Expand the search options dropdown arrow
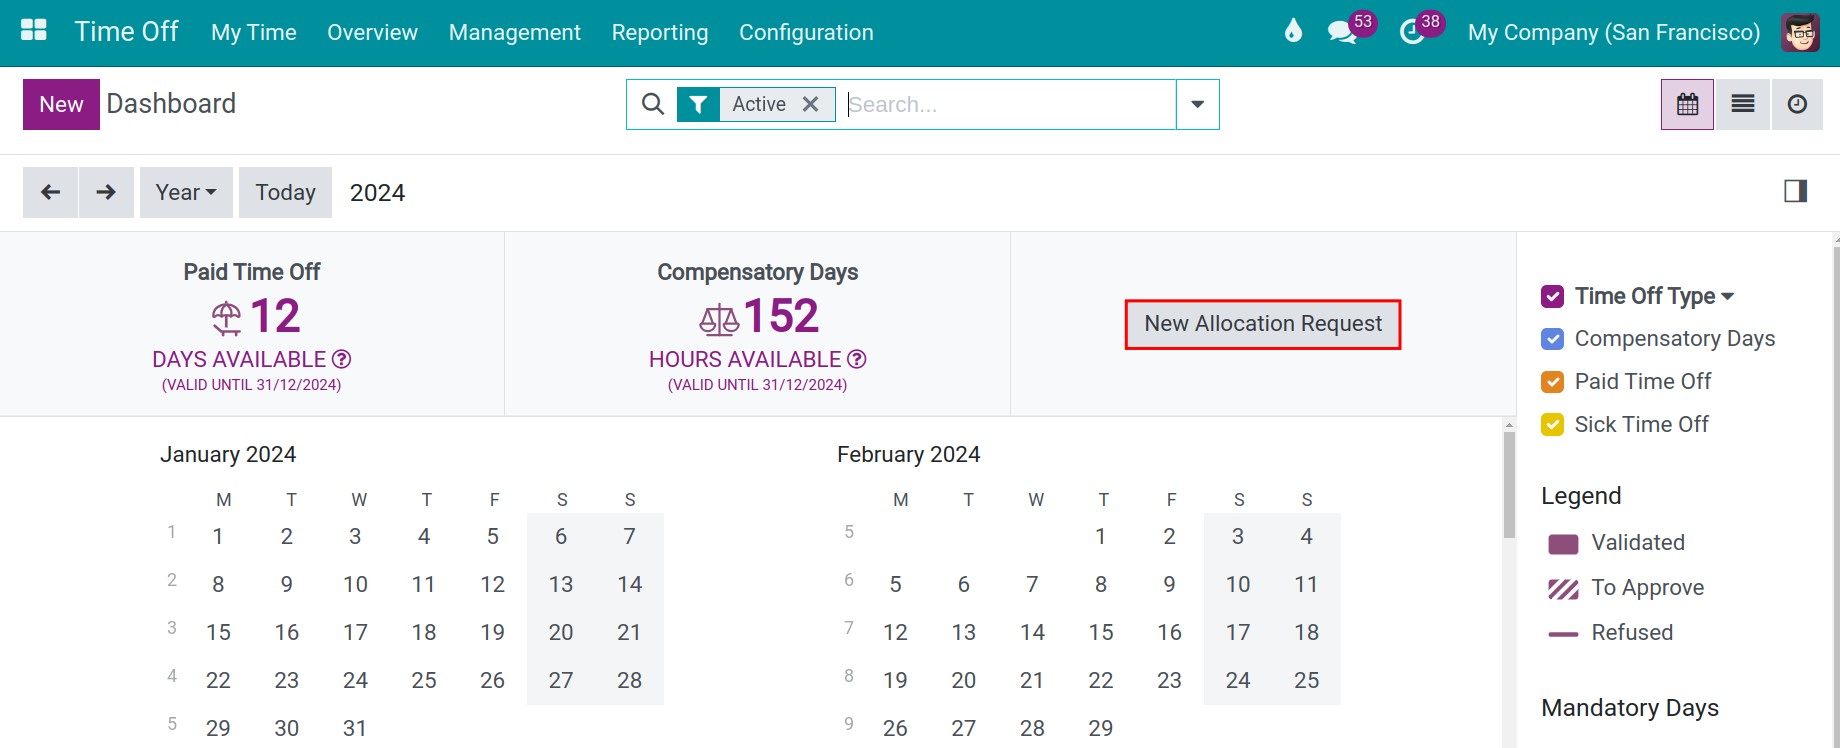 click(1198, 104)
